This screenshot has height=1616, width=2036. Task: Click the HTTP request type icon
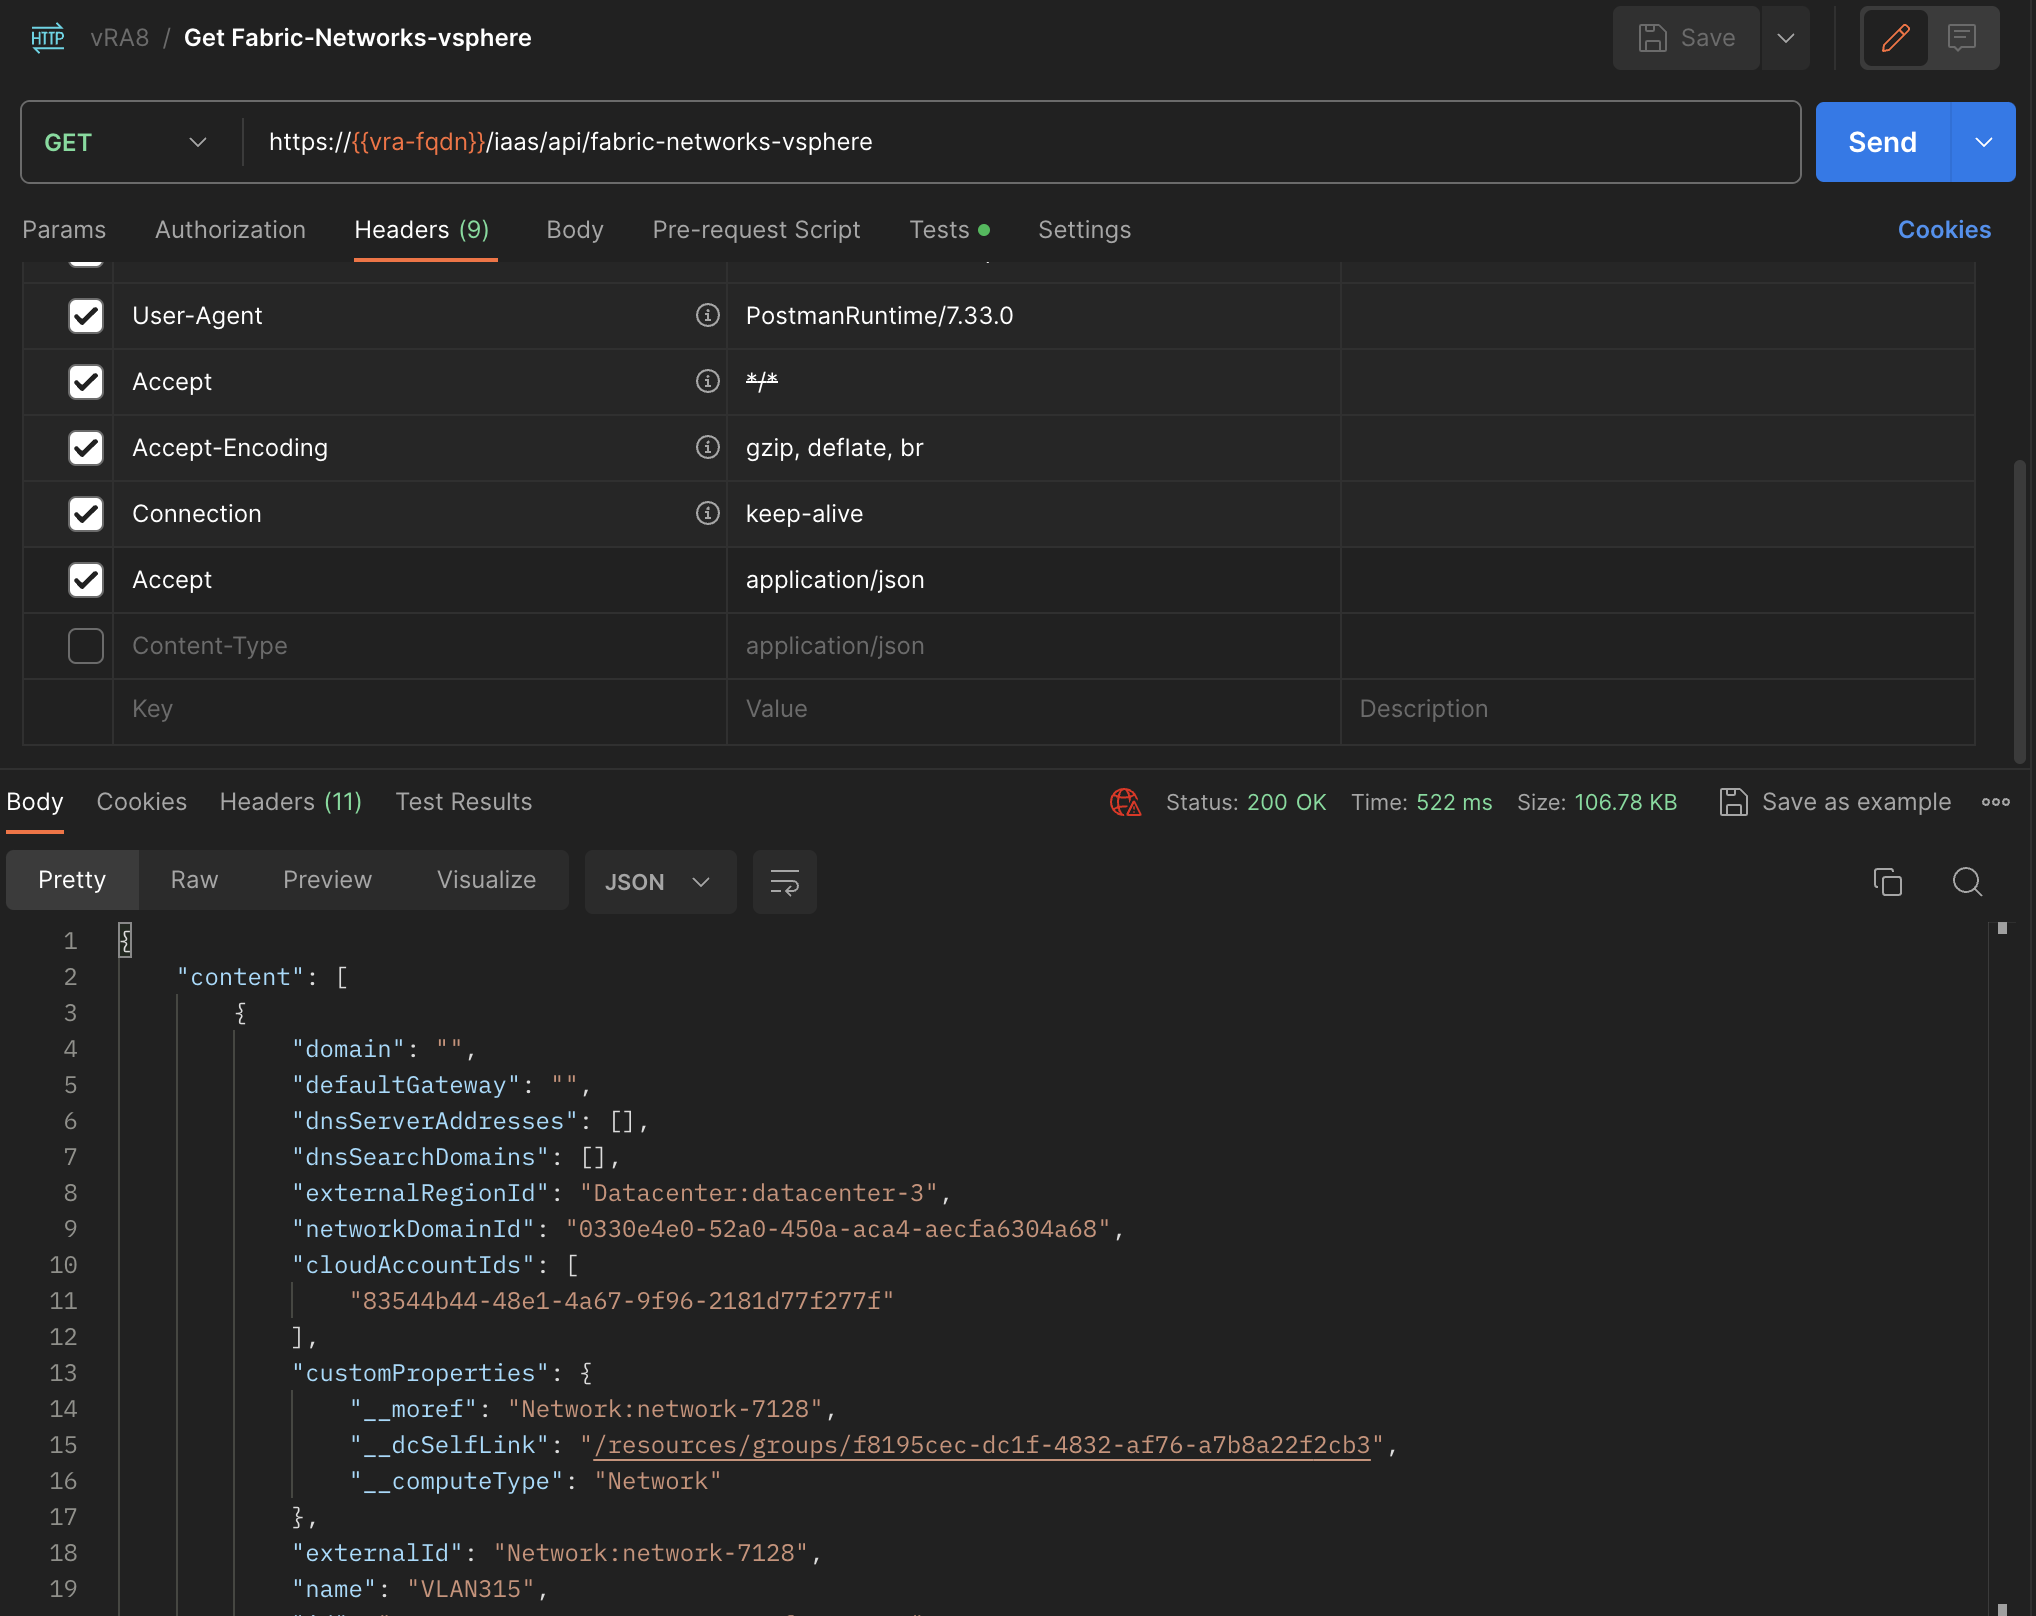click(47, 38)
